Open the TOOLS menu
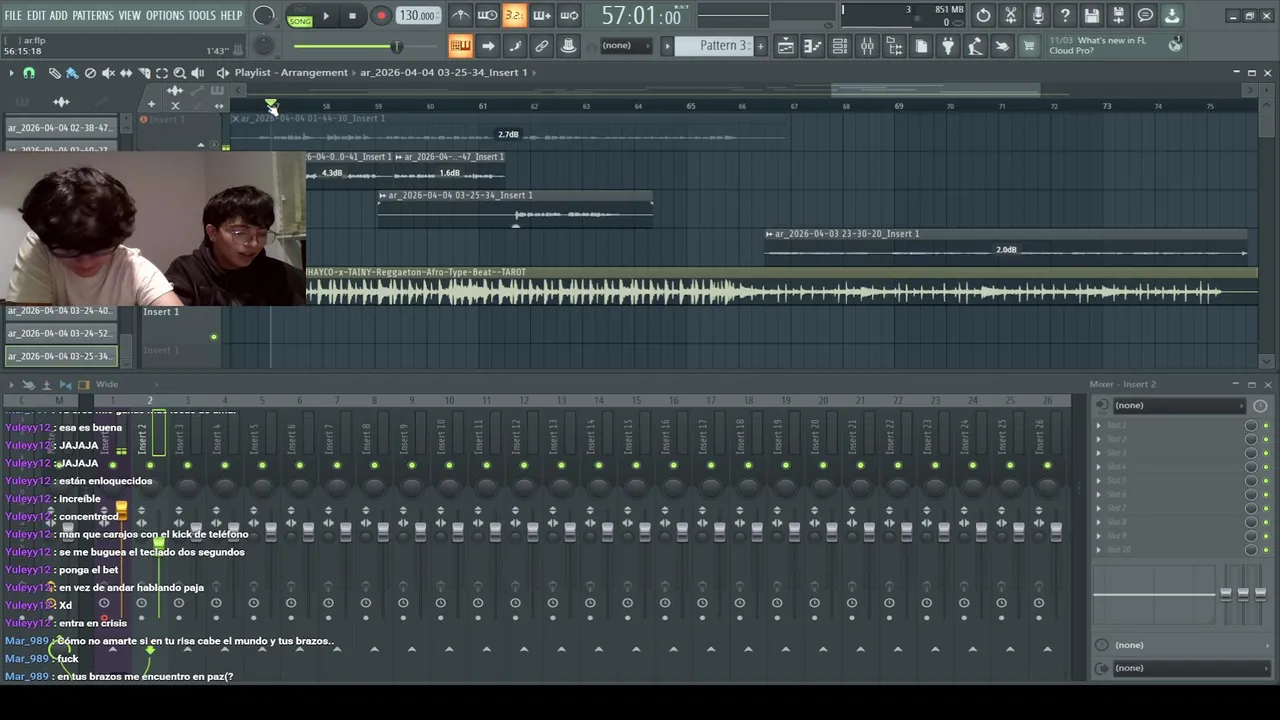This screenshot has width=1280, height=720. (x=202, y=15)
